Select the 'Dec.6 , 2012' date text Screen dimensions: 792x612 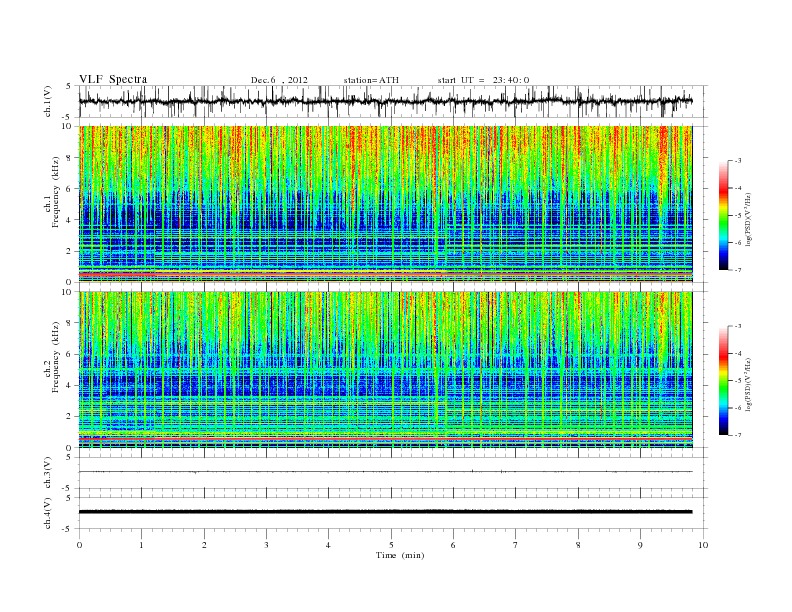279,80
